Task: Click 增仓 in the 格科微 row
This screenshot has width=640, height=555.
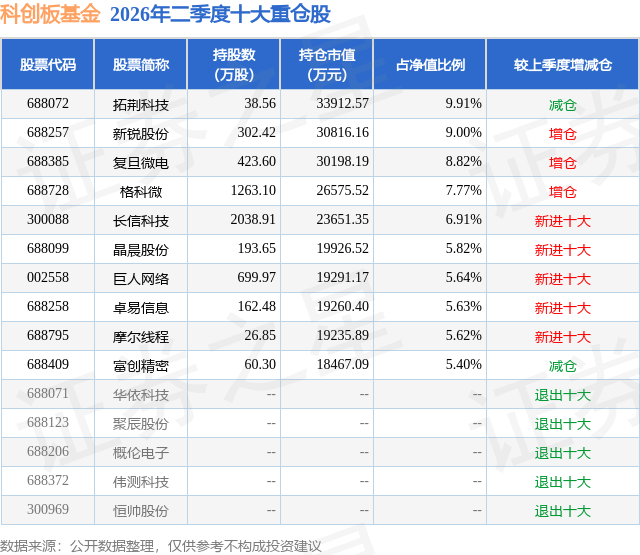Action: coord(562,192)
